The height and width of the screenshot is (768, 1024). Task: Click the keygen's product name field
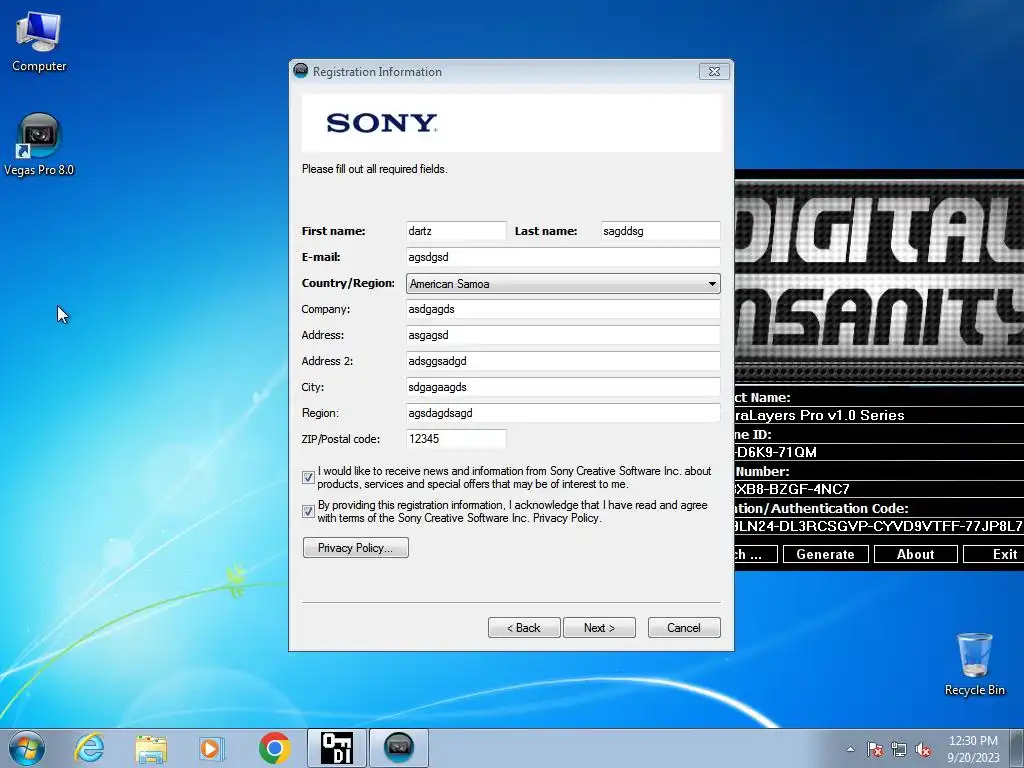pyautogui.click(x=879, y=415)
